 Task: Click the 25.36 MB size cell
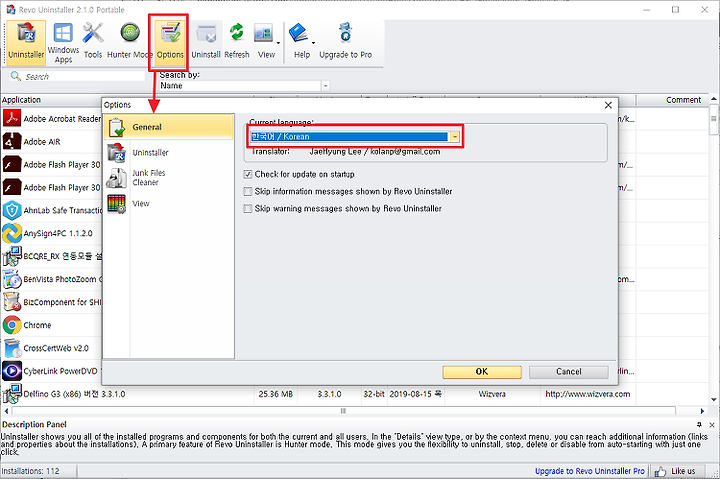276,394
